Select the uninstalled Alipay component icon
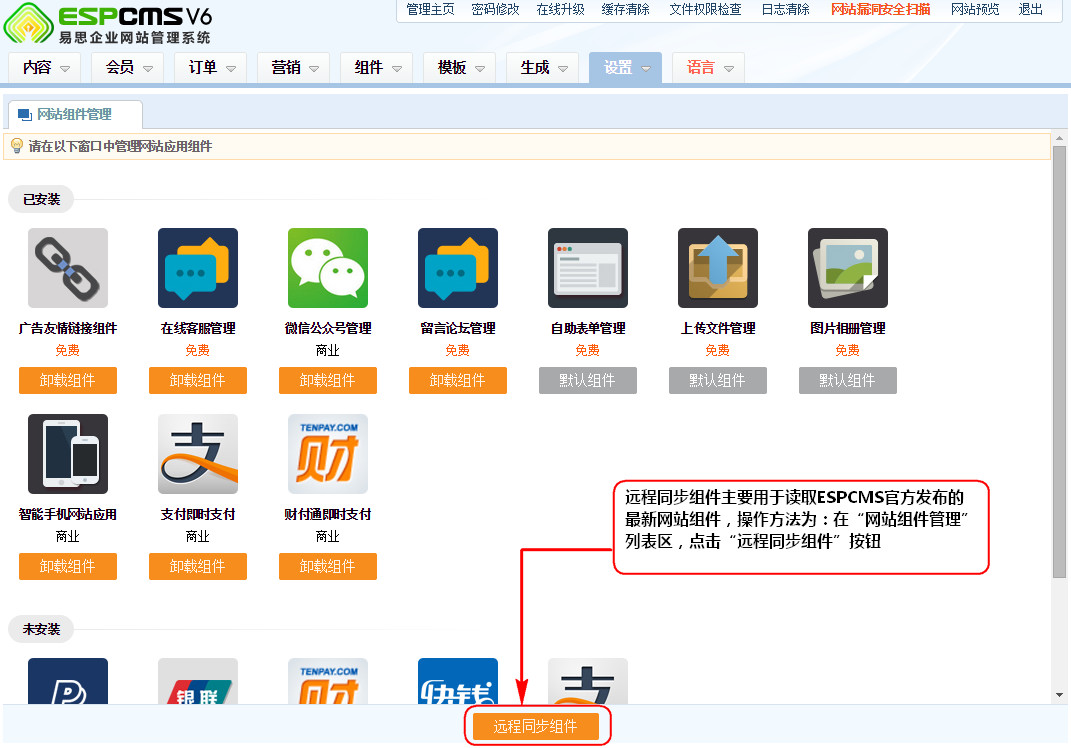The width and height of the screenshot is (1071, 748). coord(587,680)
